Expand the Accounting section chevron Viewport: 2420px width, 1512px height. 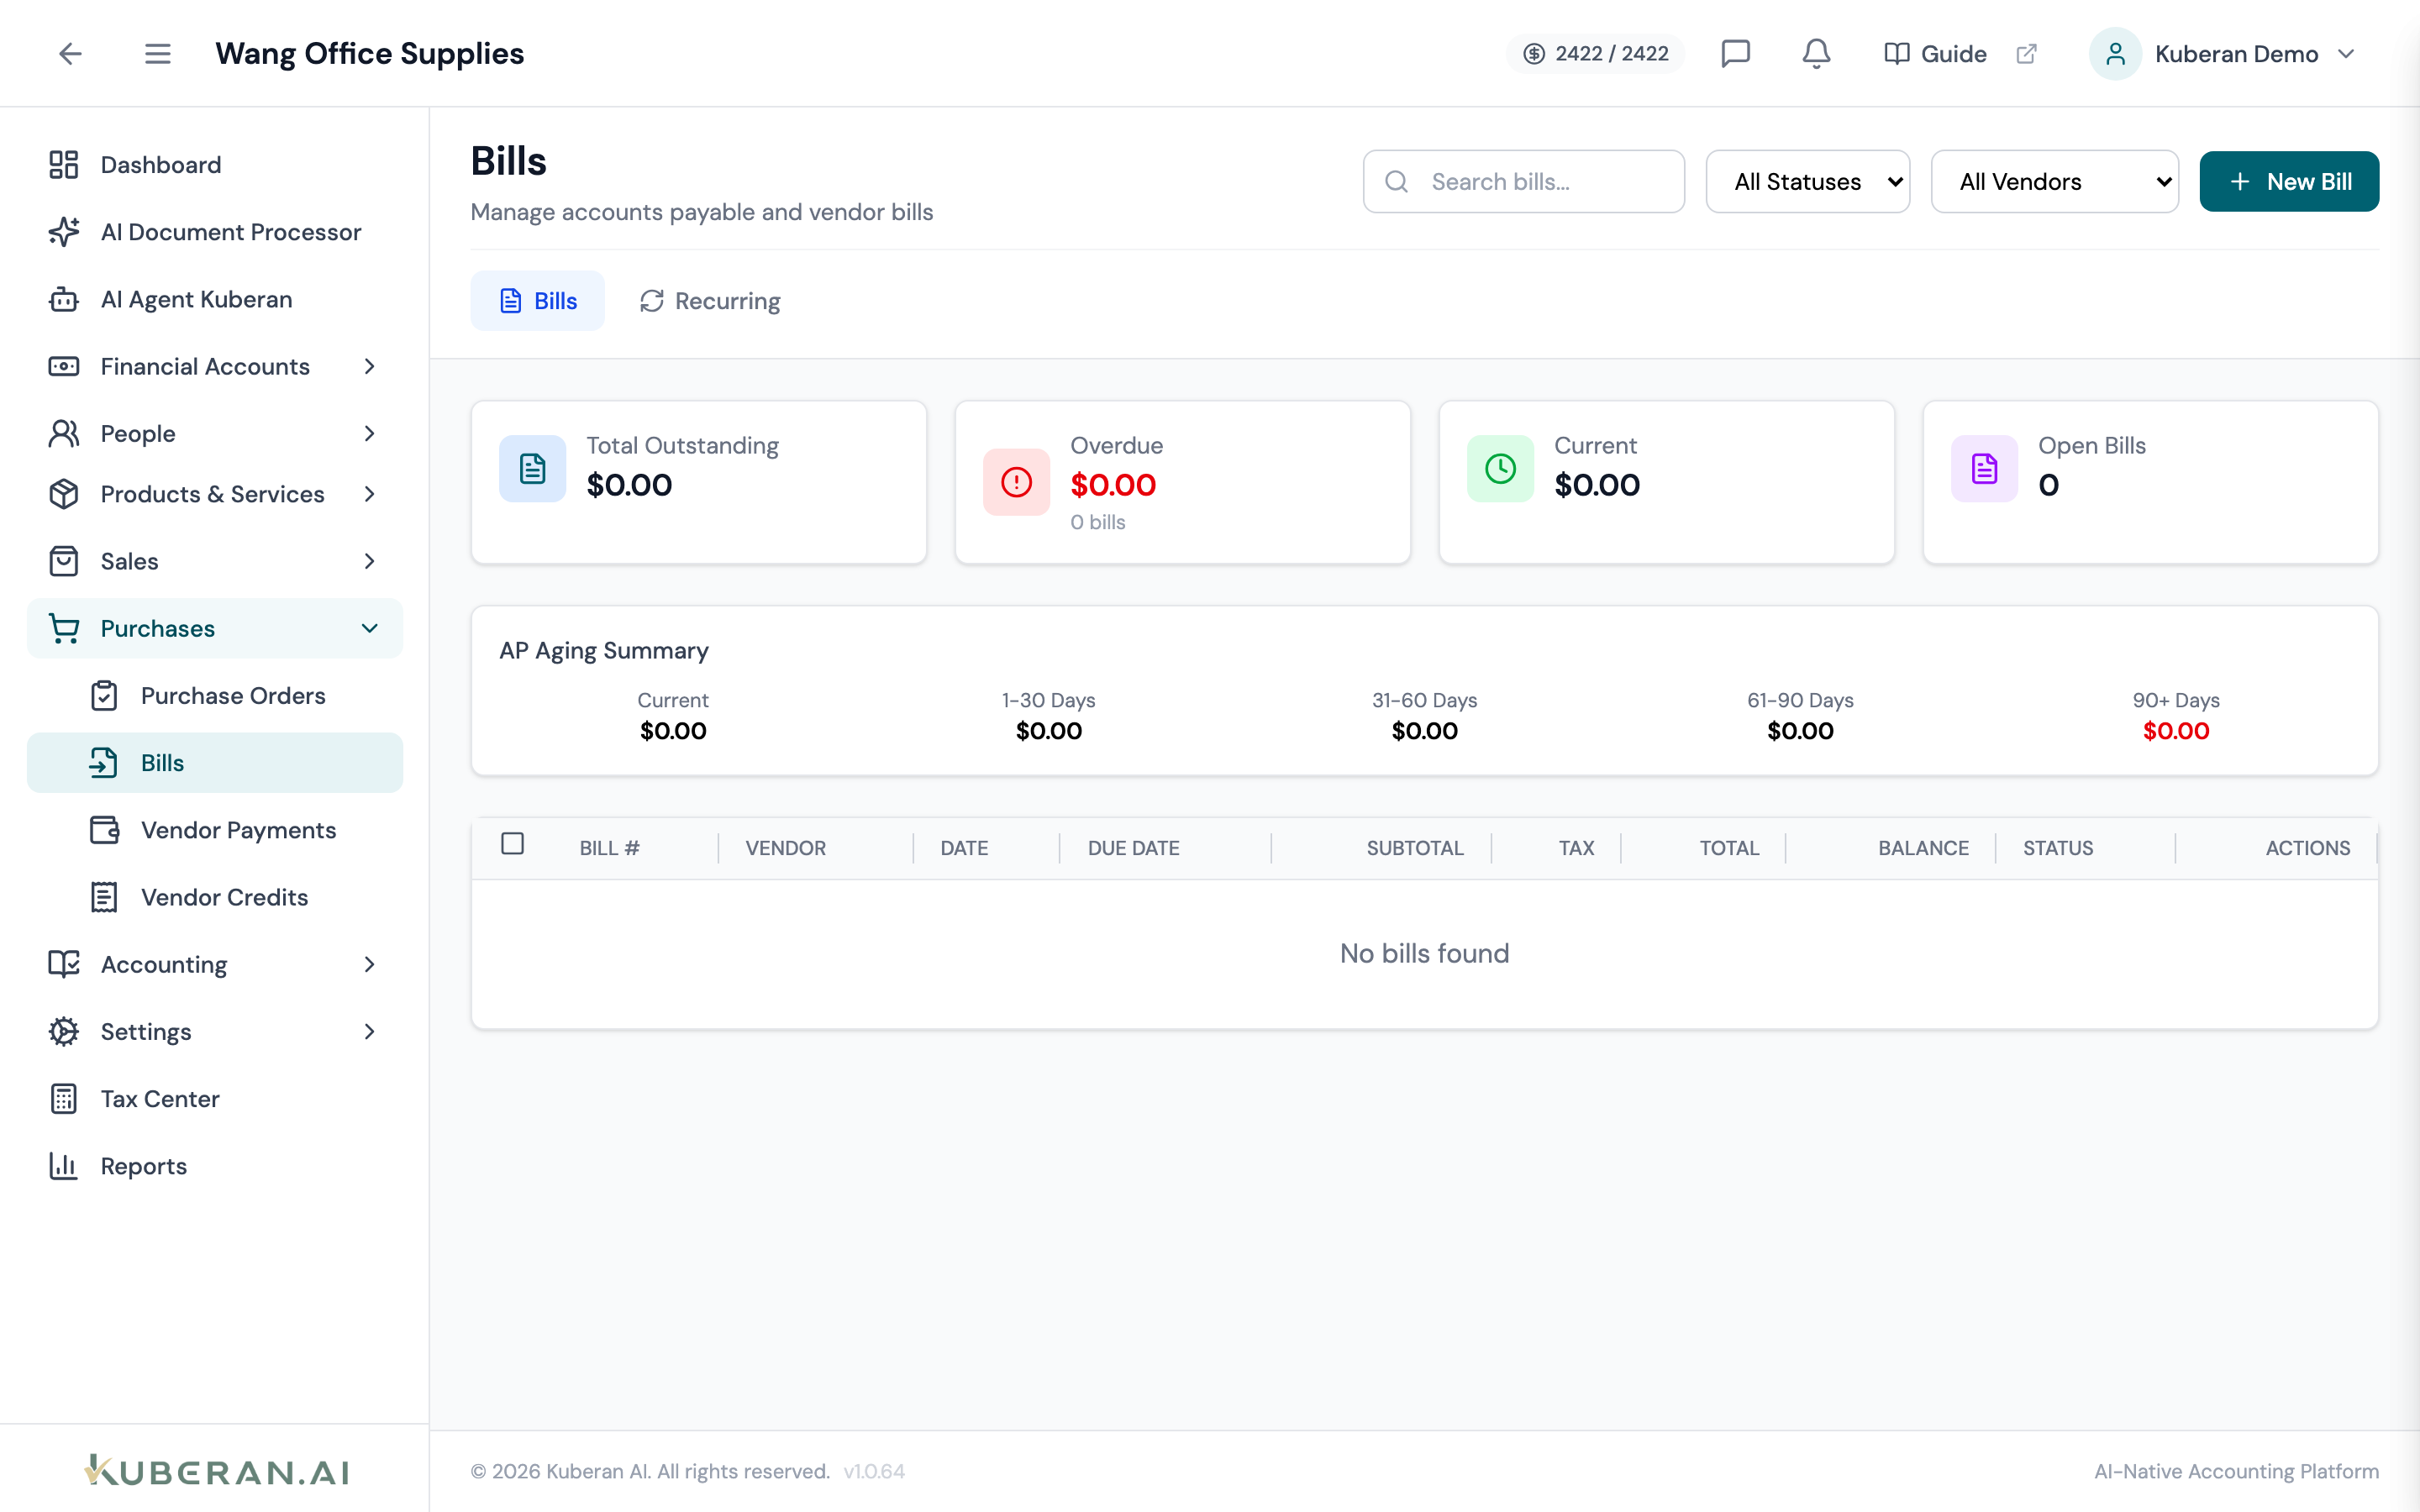tap(370, 964)
